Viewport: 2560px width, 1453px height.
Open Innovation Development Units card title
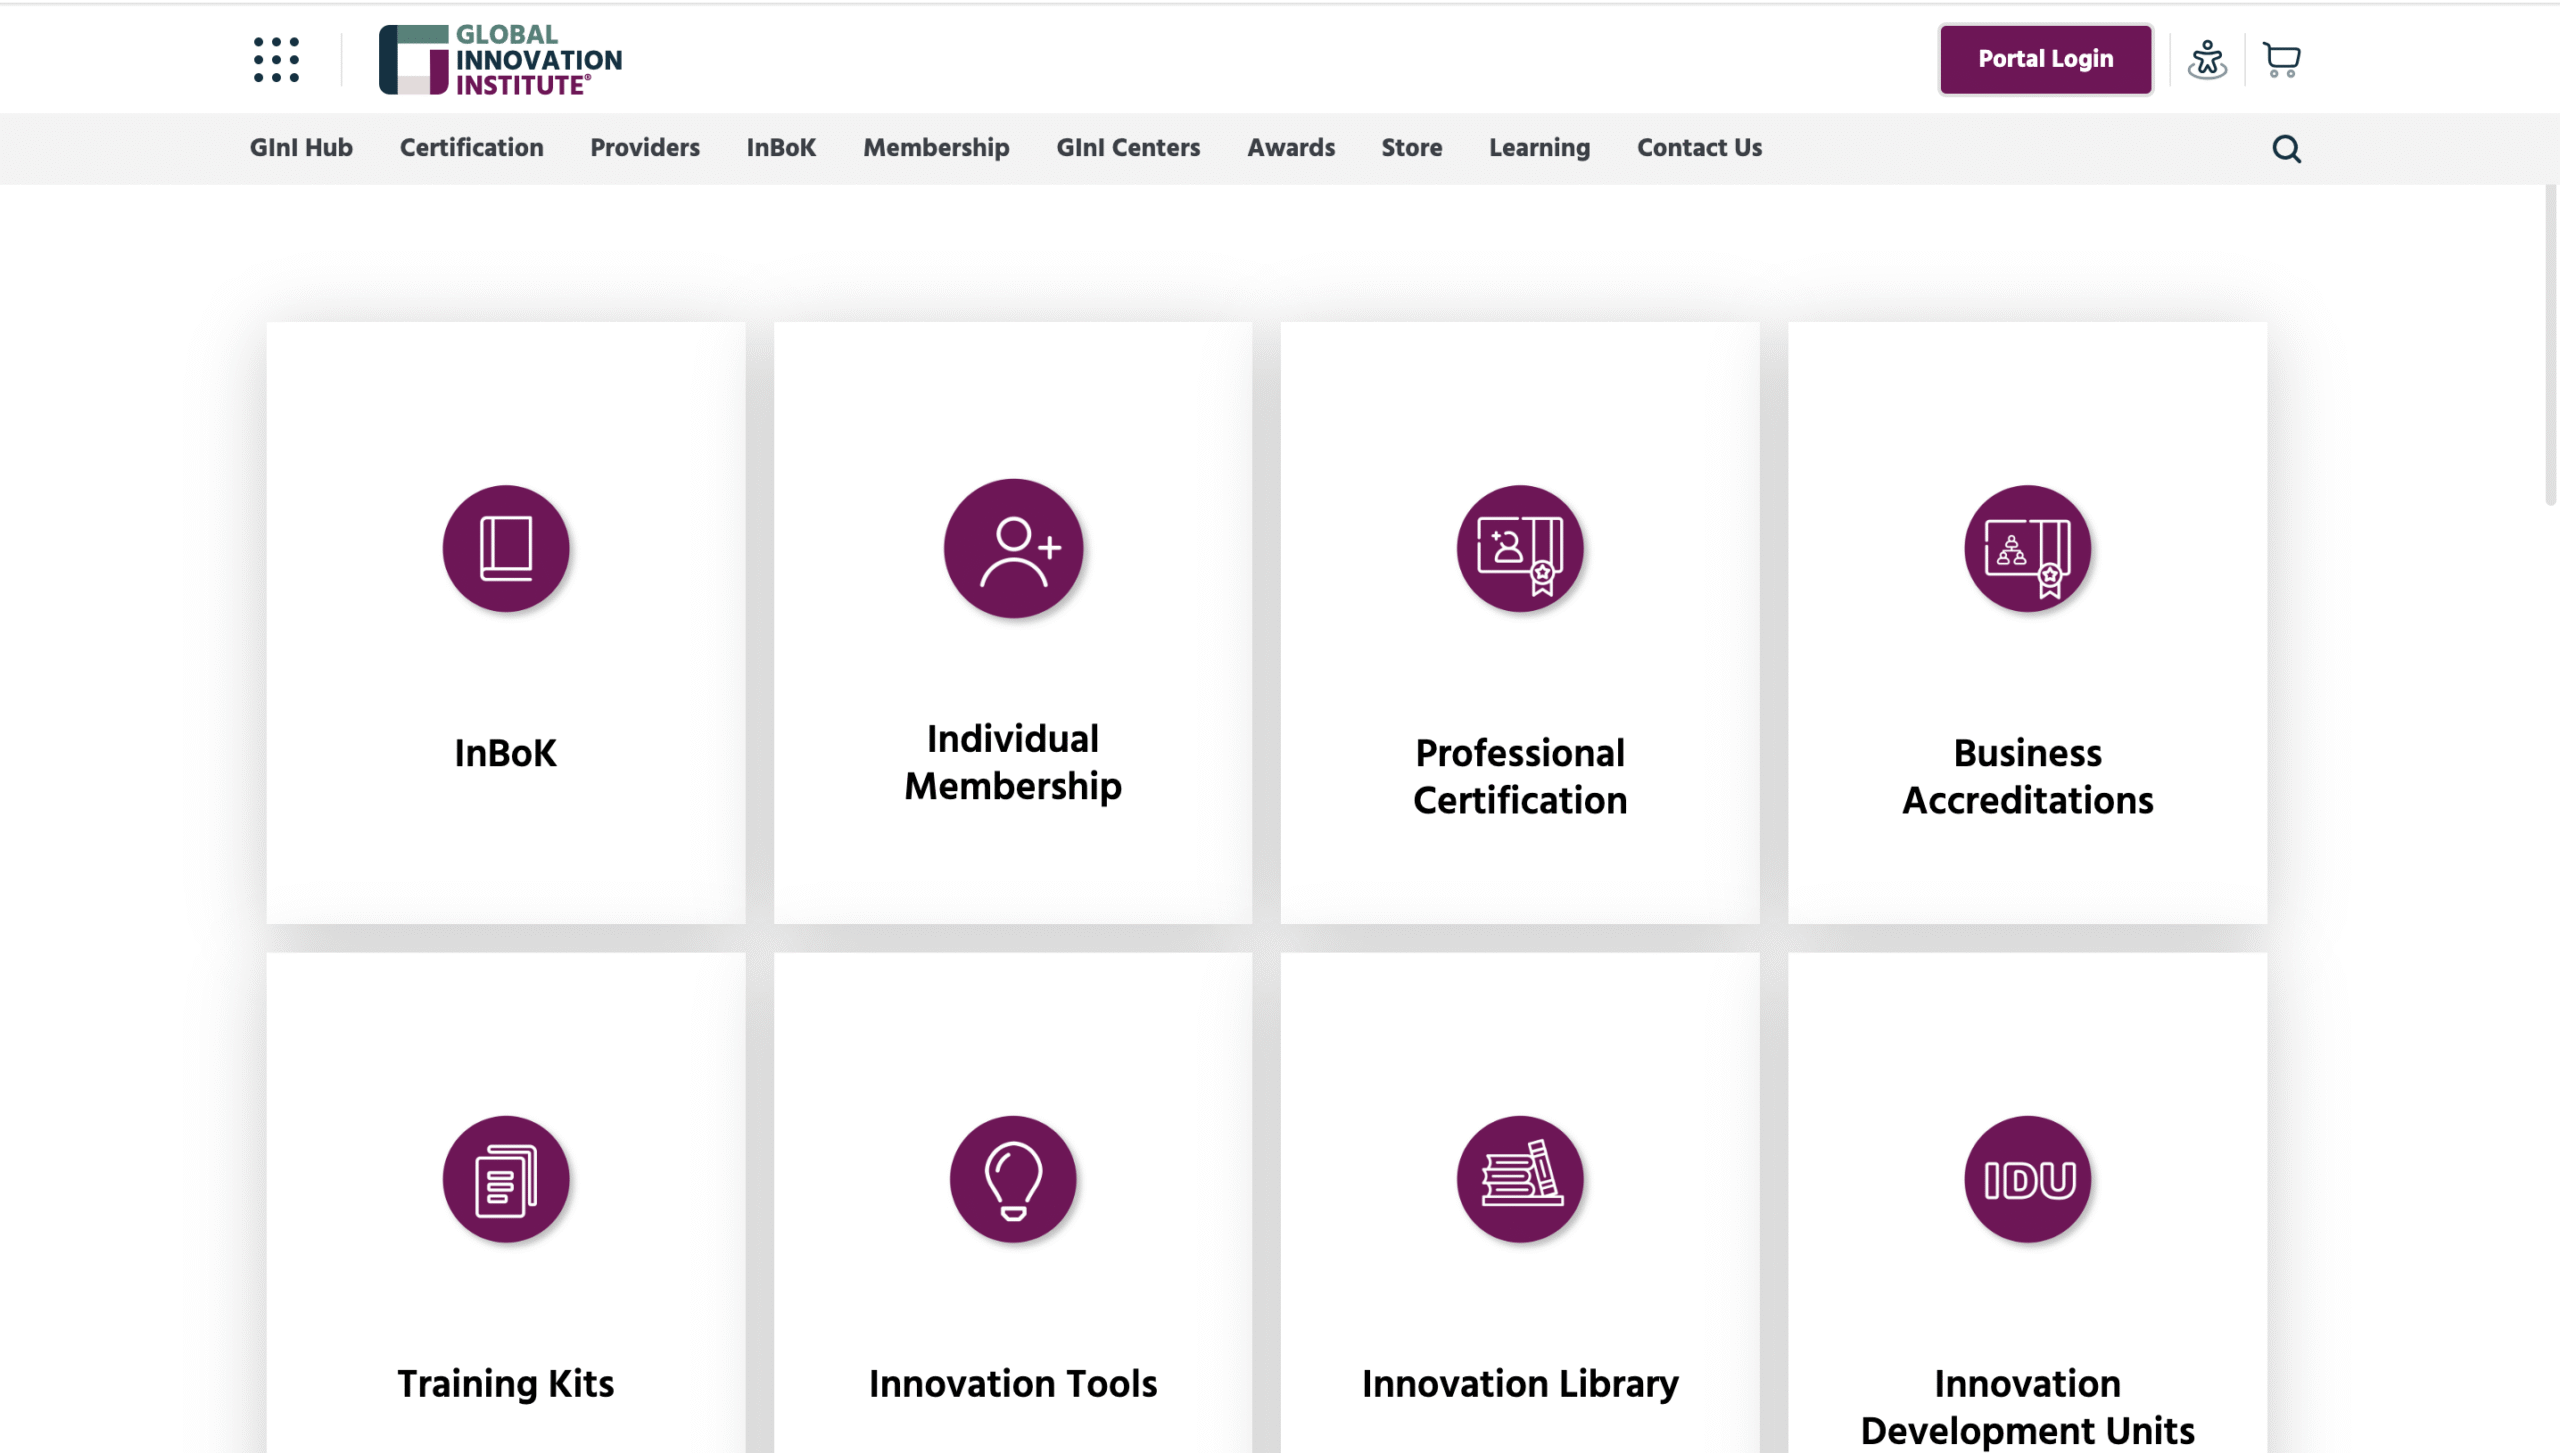[x=2027, y=1407]
